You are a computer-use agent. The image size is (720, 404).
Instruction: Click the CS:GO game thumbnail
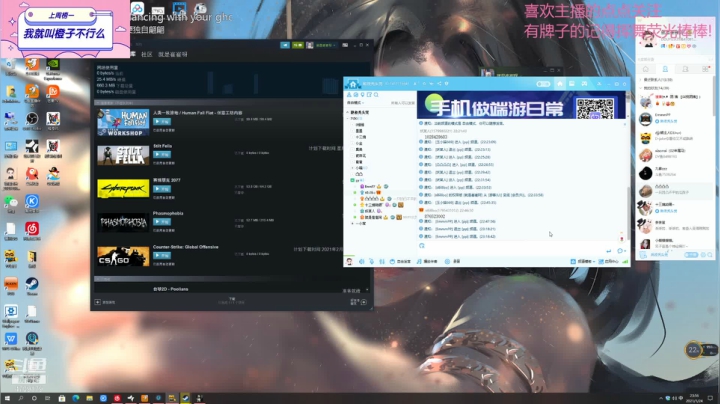123,256
